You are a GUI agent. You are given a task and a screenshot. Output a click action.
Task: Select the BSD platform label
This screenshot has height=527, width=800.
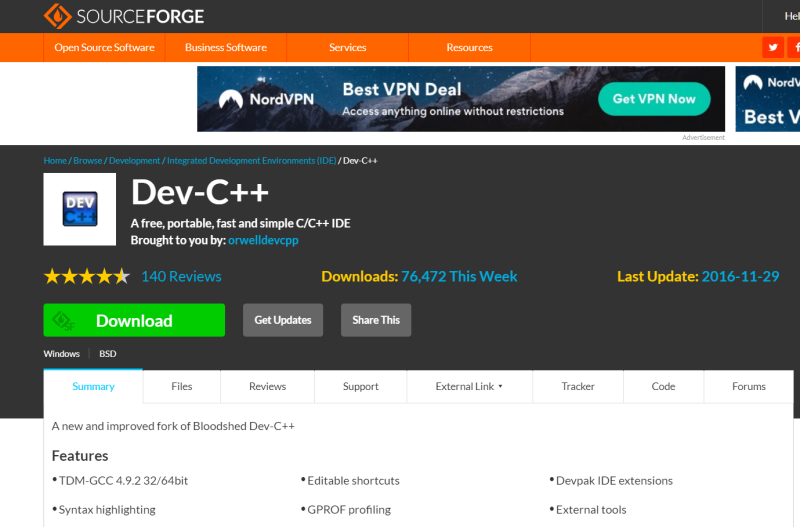click(x=108, y=354)
